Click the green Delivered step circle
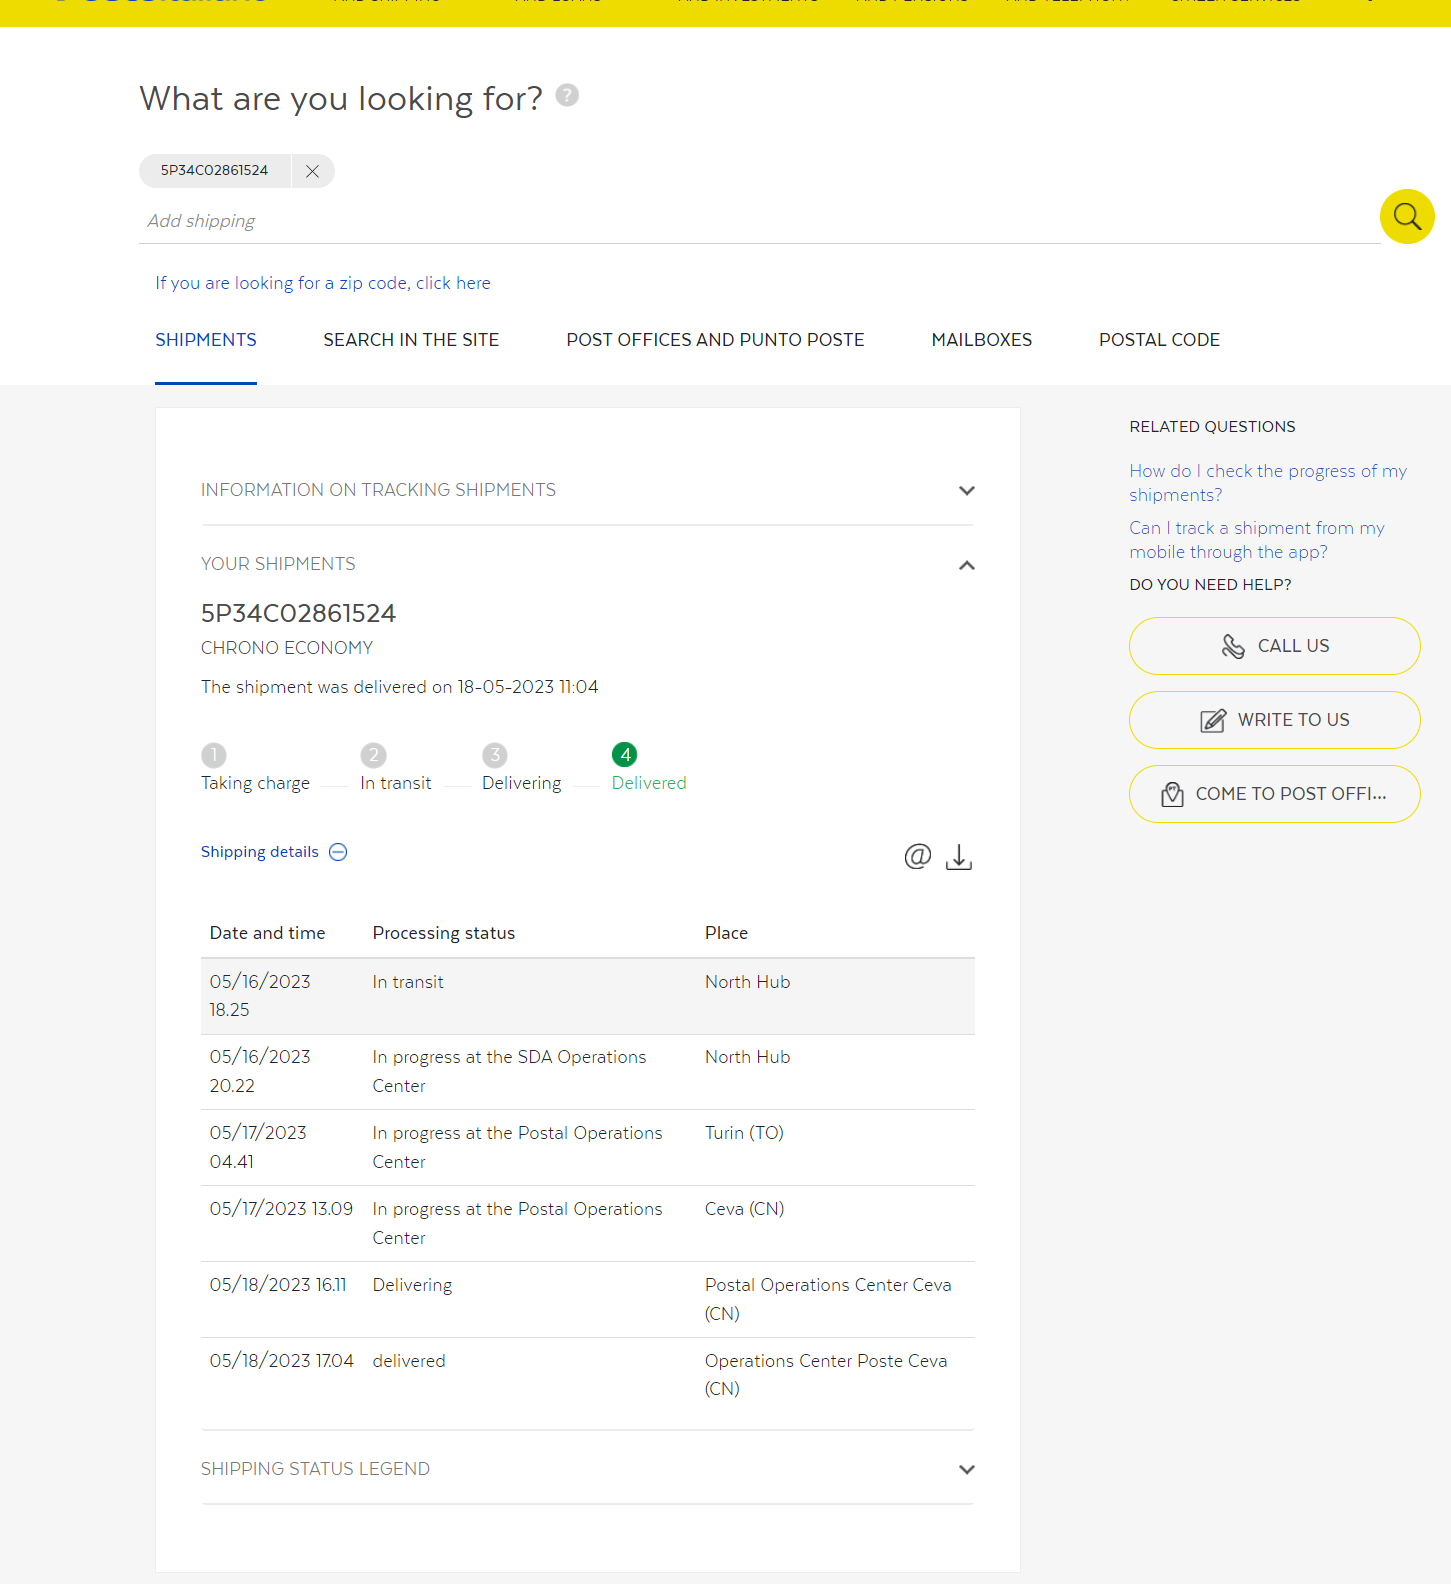 coord(625,755)
